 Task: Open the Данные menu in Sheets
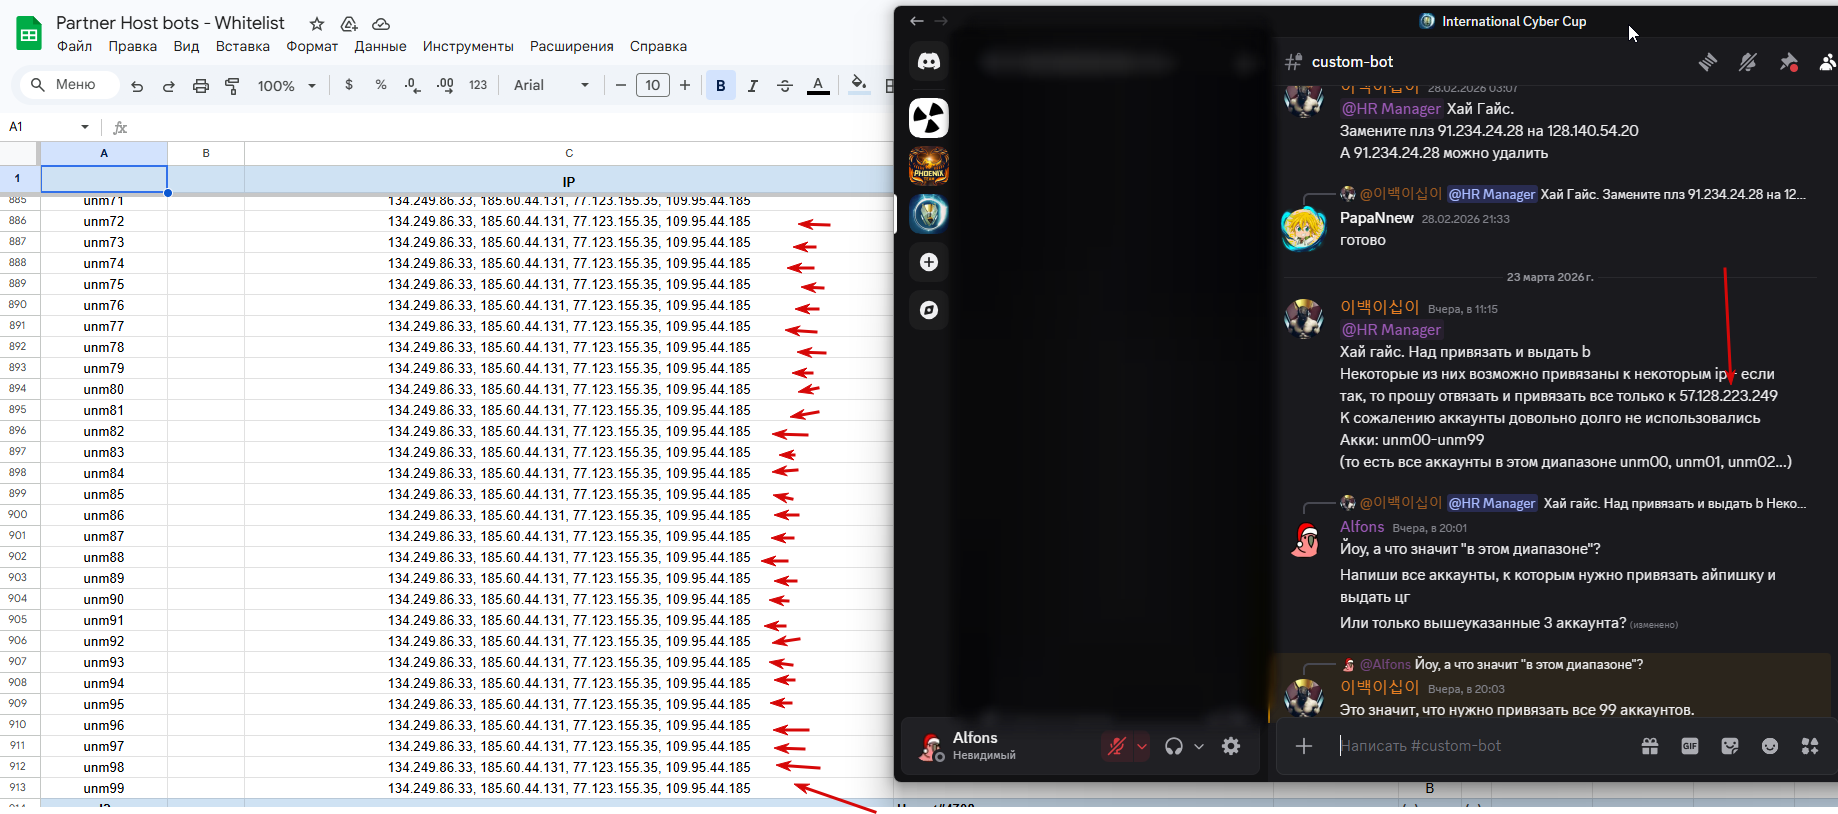coord(380,46)
